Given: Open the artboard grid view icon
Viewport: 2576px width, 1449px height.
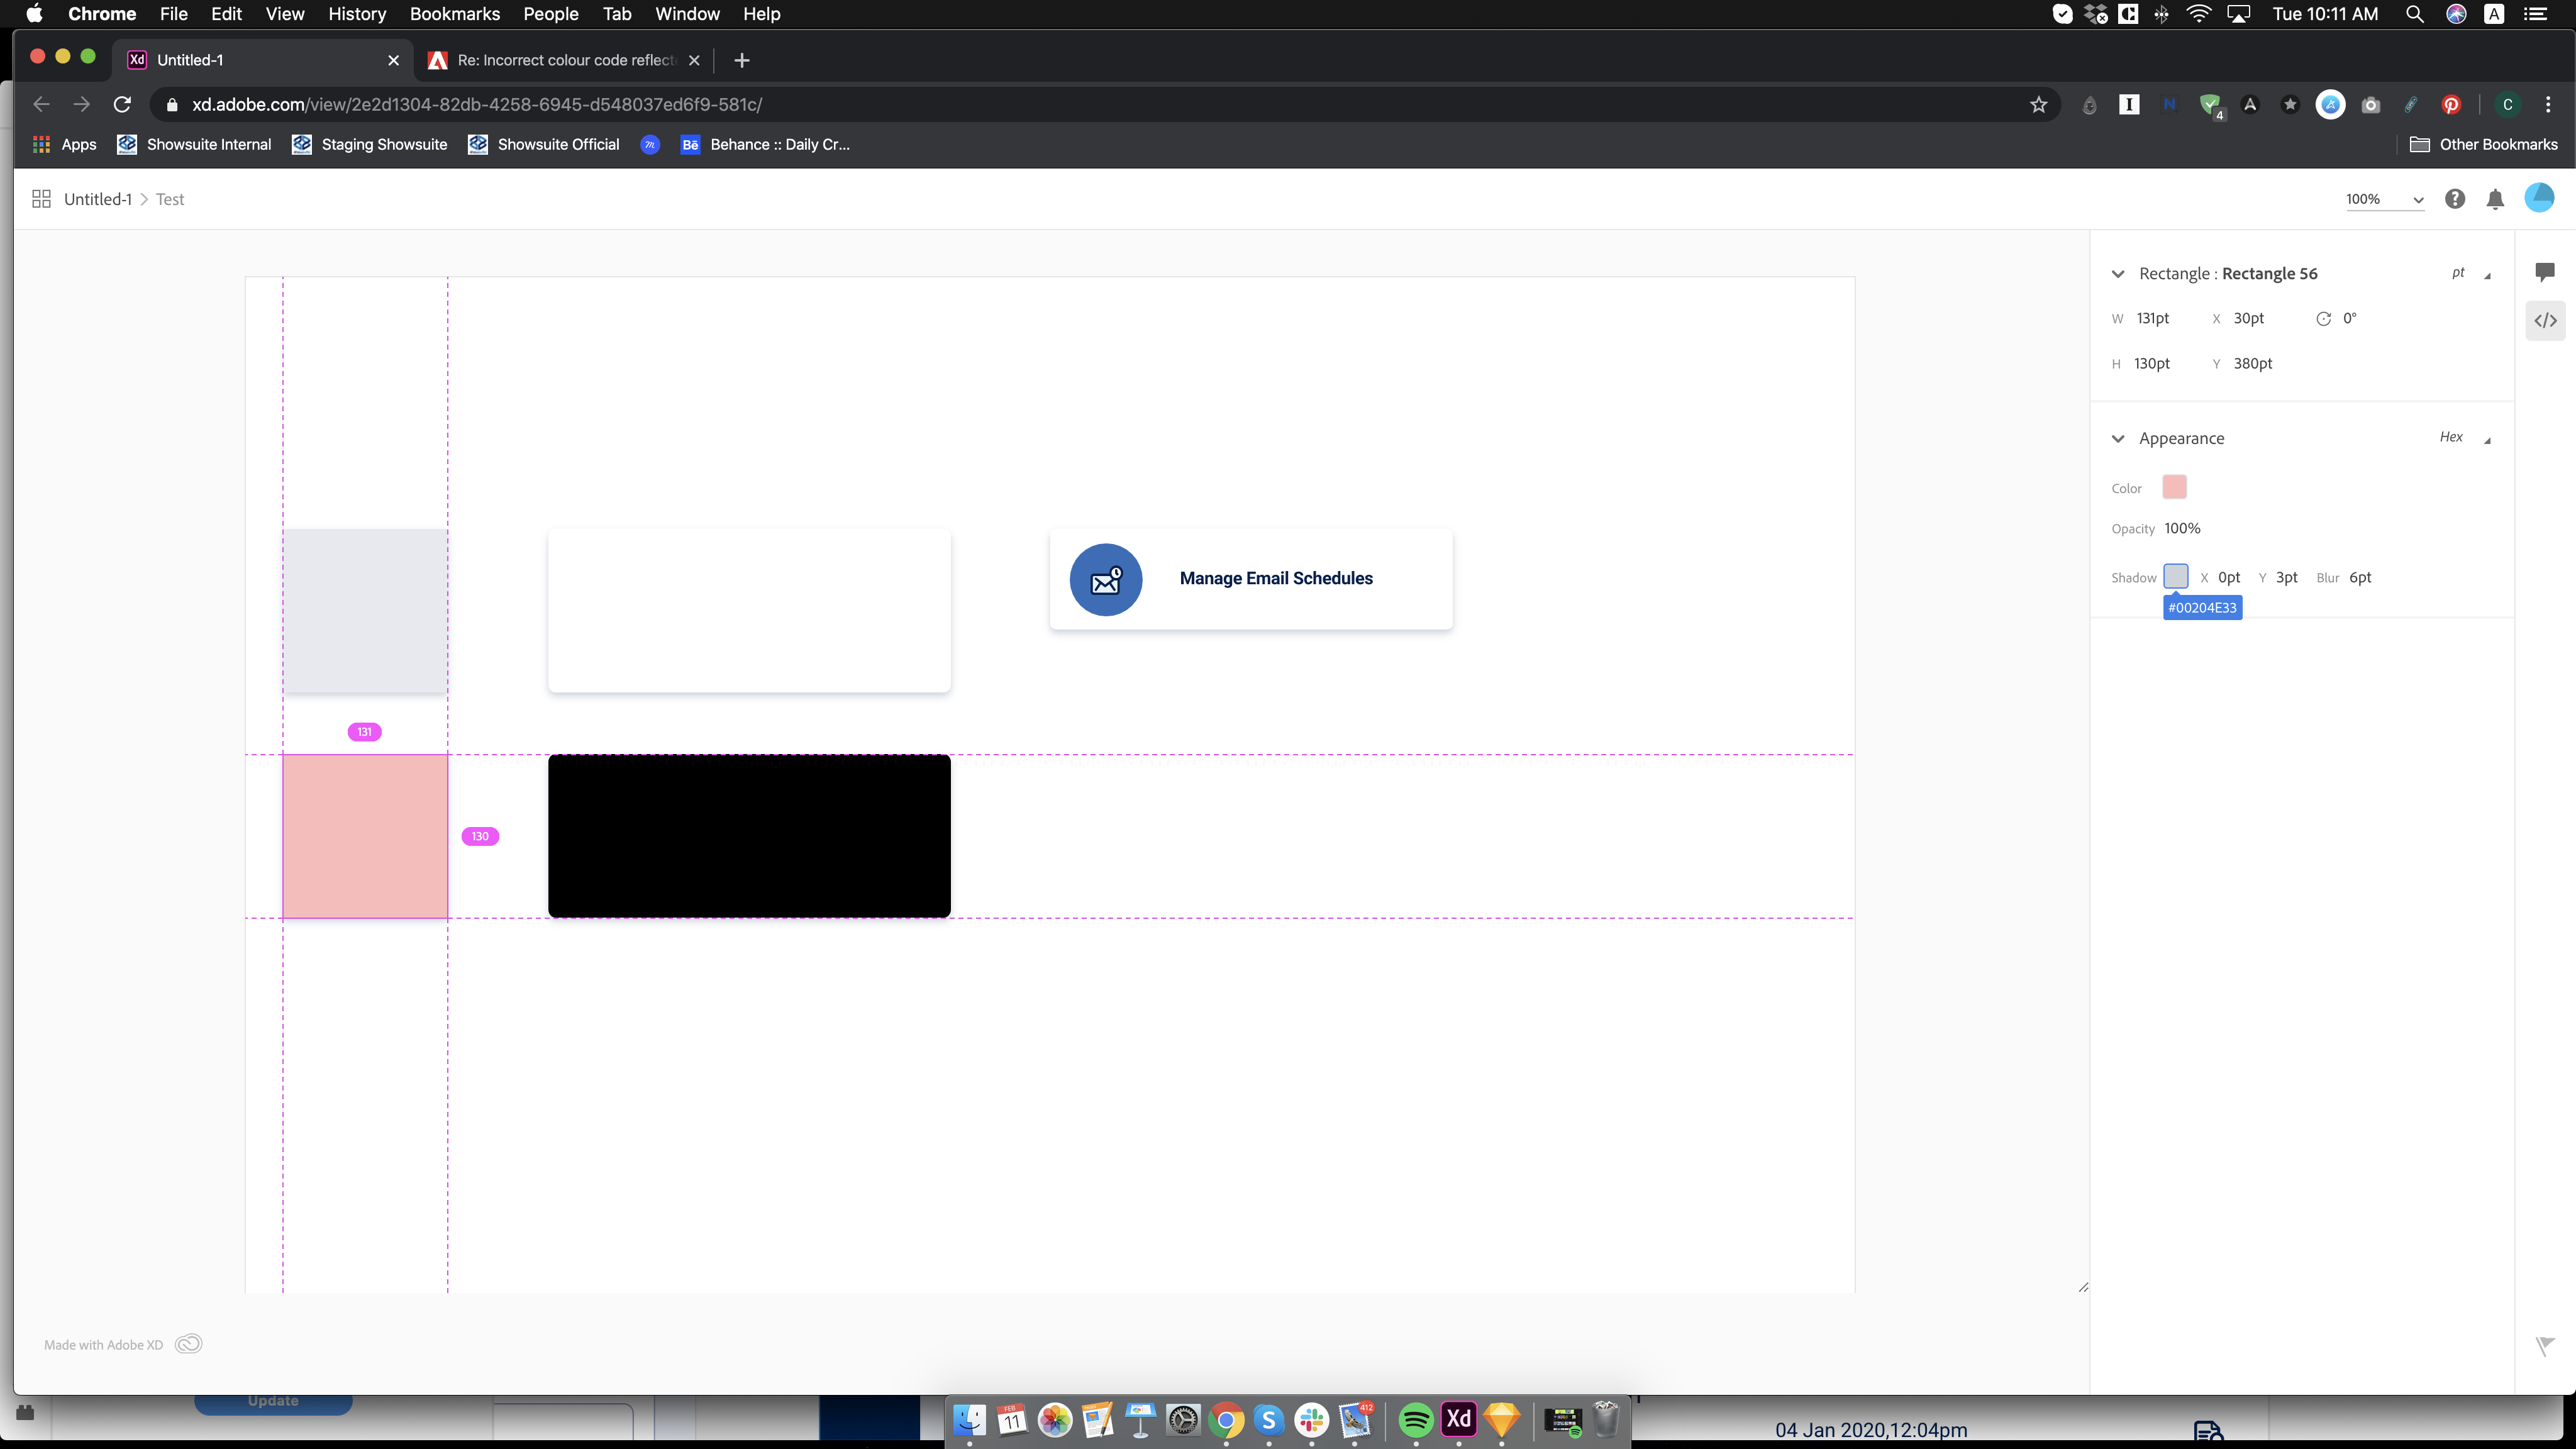Looking at the screenshot, I should click(41, 199).
